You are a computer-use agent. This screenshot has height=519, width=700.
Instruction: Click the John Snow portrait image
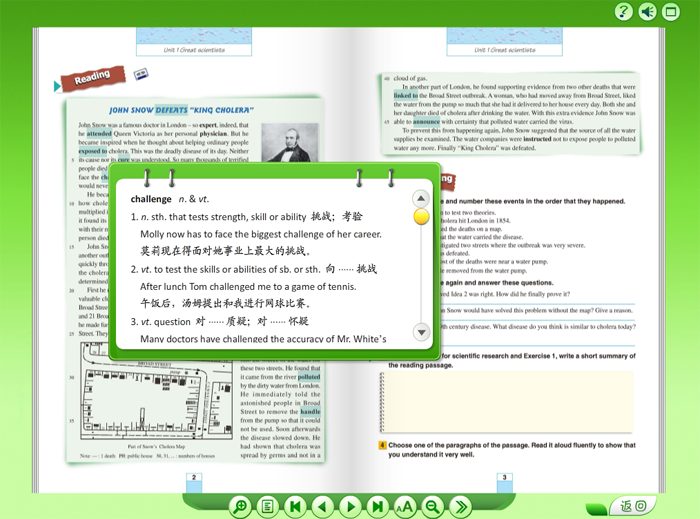pyautogui.click(x=289, y=142)
